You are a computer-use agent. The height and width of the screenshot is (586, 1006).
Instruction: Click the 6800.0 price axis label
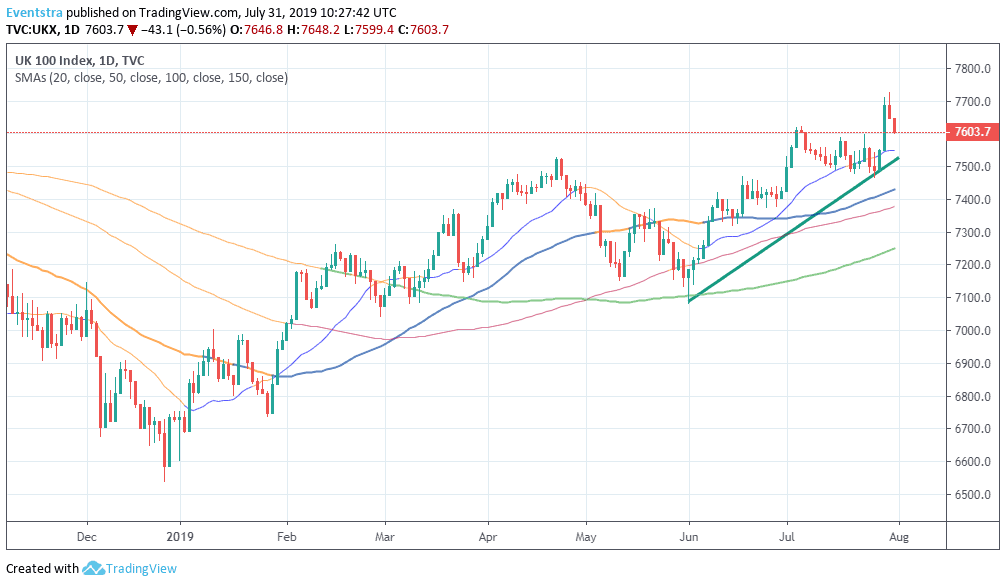click(x=973, y=397)
